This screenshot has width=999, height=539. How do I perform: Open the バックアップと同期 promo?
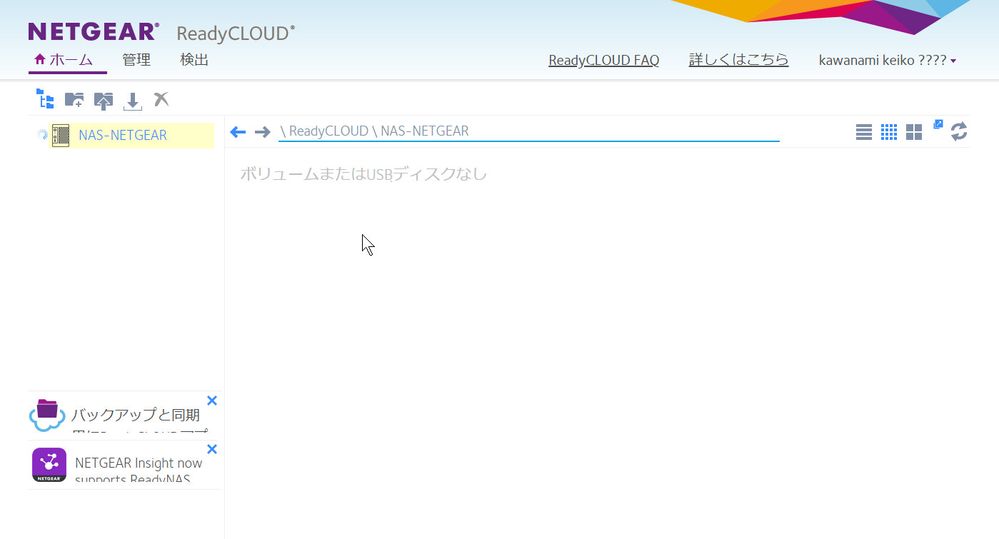135,415
